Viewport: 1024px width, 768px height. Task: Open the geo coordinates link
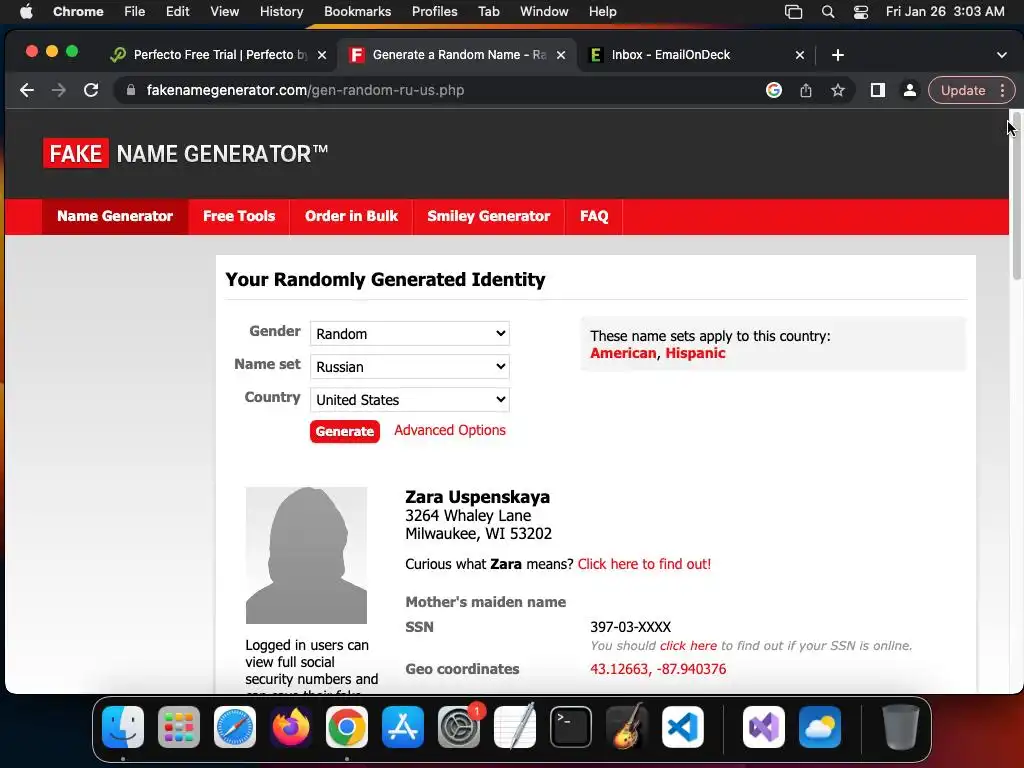(658, 669)
